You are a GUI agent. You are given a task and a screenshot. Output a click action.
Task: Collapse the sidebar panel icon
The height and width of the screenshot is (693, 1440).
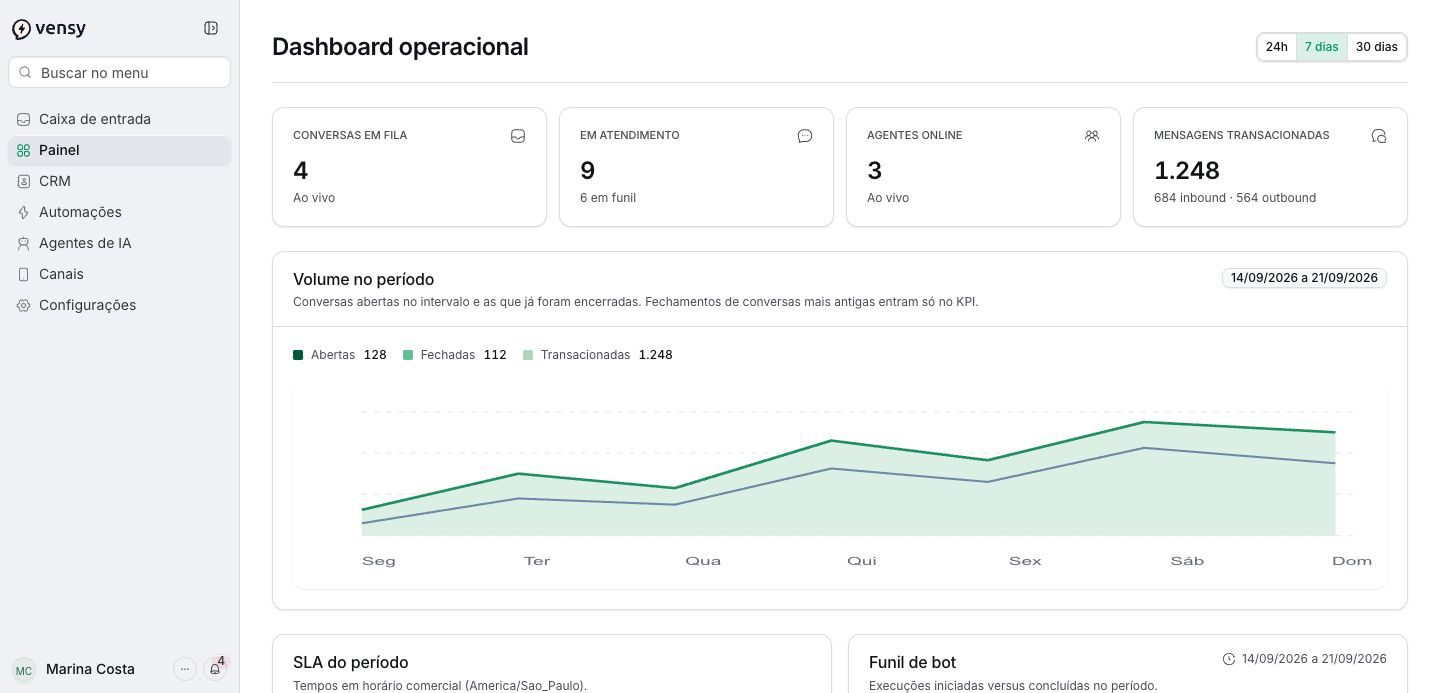(211, 28)
